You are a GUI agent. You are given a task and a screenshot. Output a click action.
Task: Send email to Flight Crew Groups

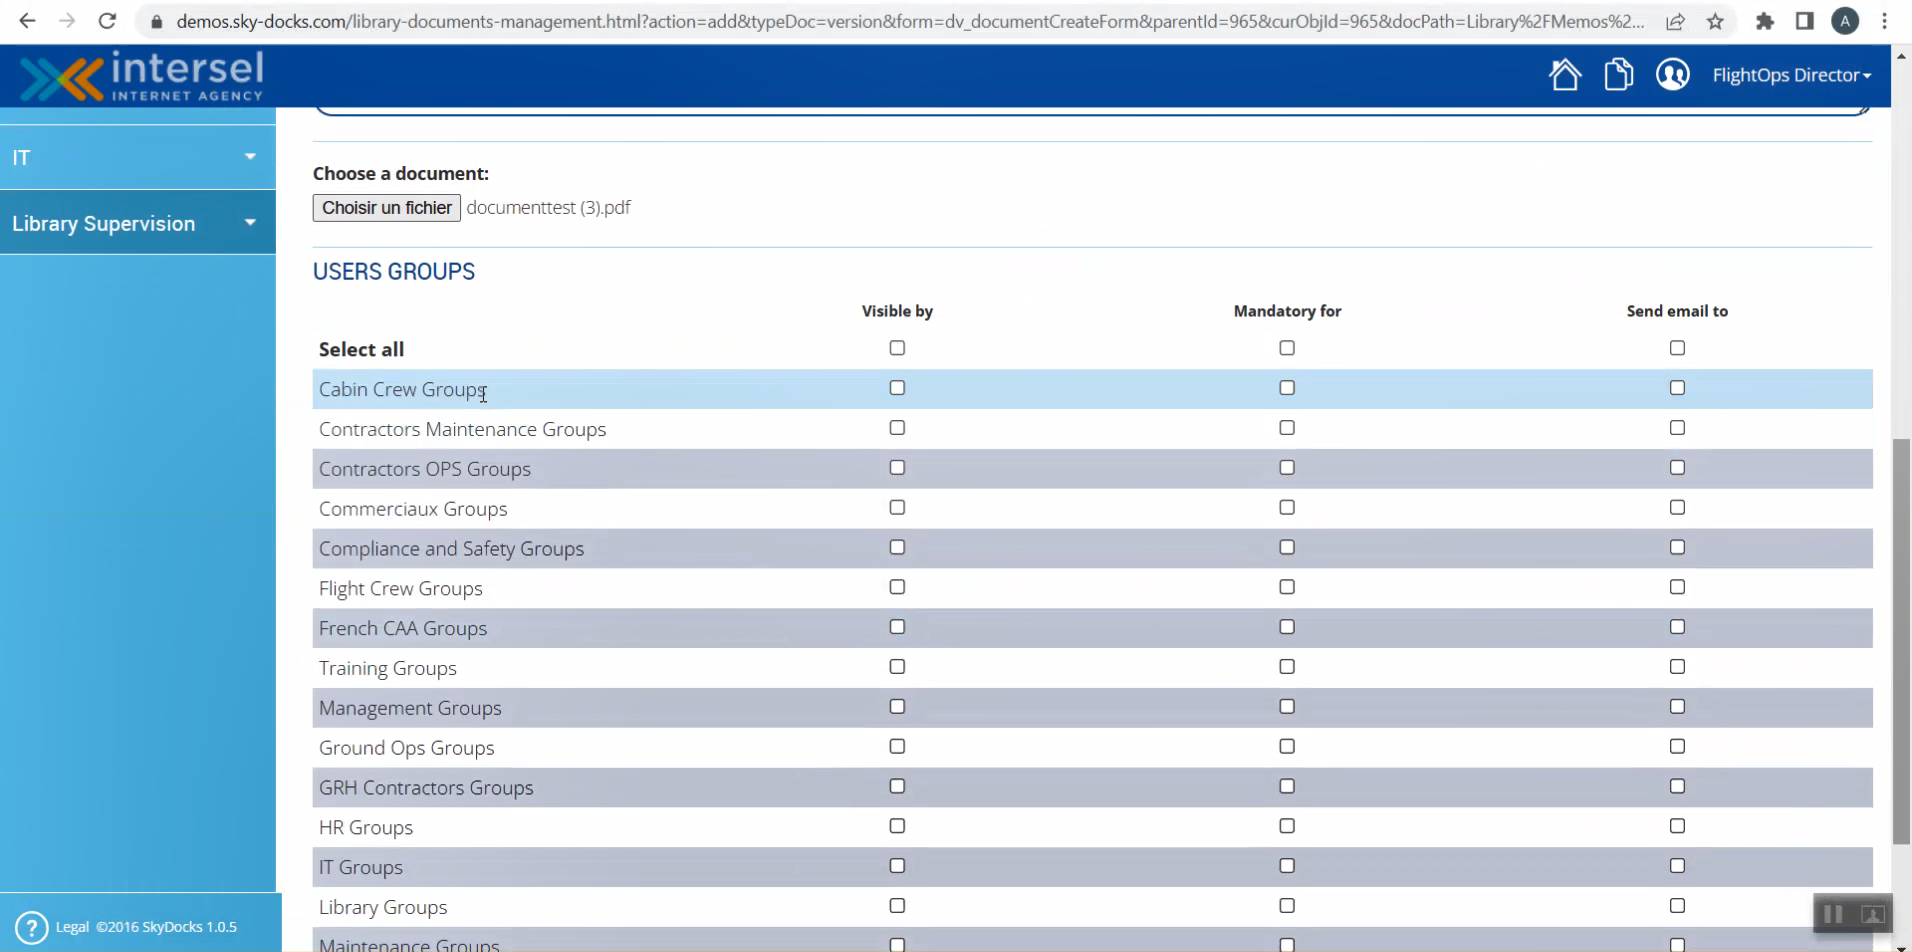(x=1677, y=587)
